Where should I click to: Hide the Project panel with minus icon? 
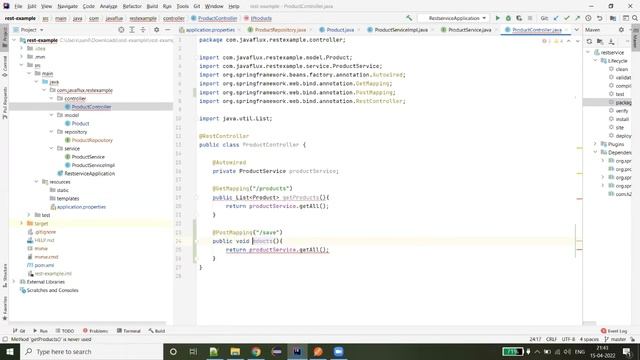(x=167, y=30)
